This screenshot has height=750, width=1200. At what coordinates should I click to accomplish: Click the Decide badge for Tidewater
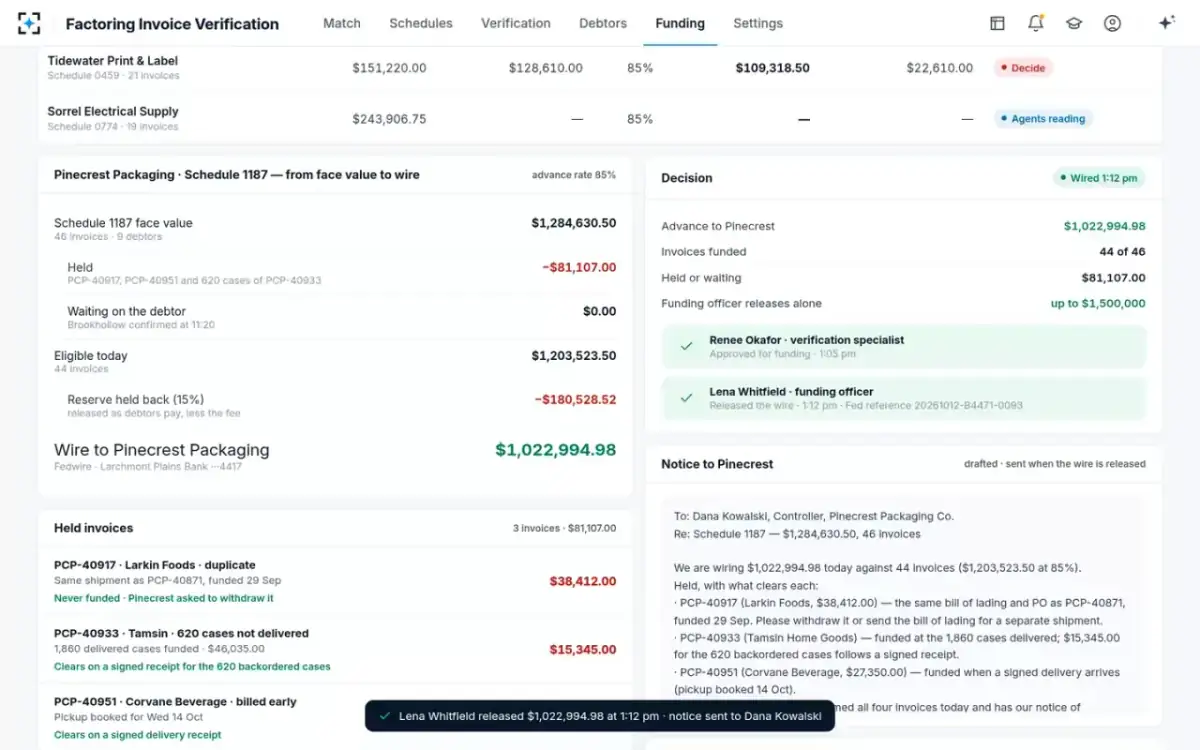1023,68
